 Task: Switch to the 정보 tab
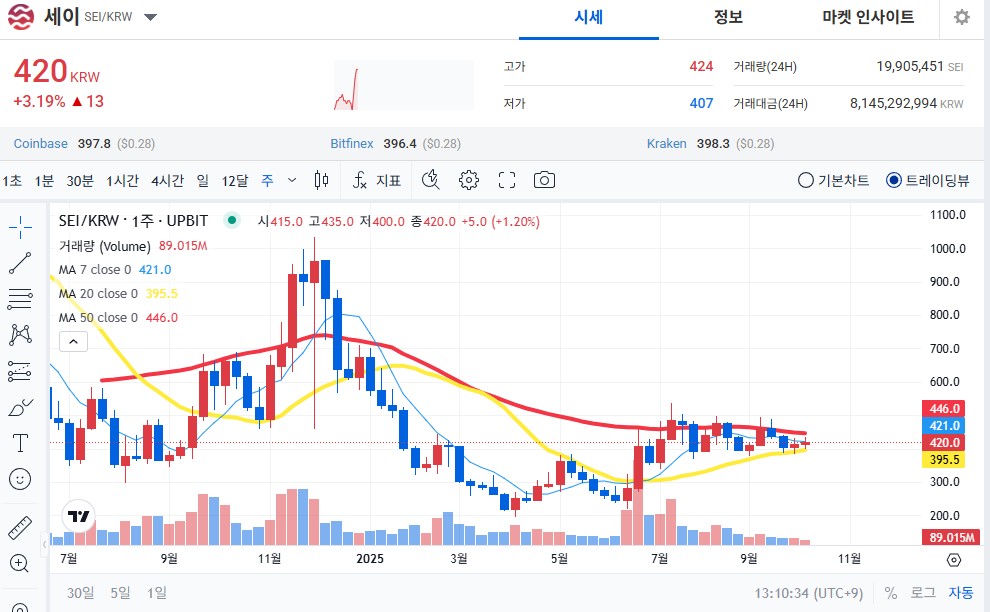click(x=728, y=17)
